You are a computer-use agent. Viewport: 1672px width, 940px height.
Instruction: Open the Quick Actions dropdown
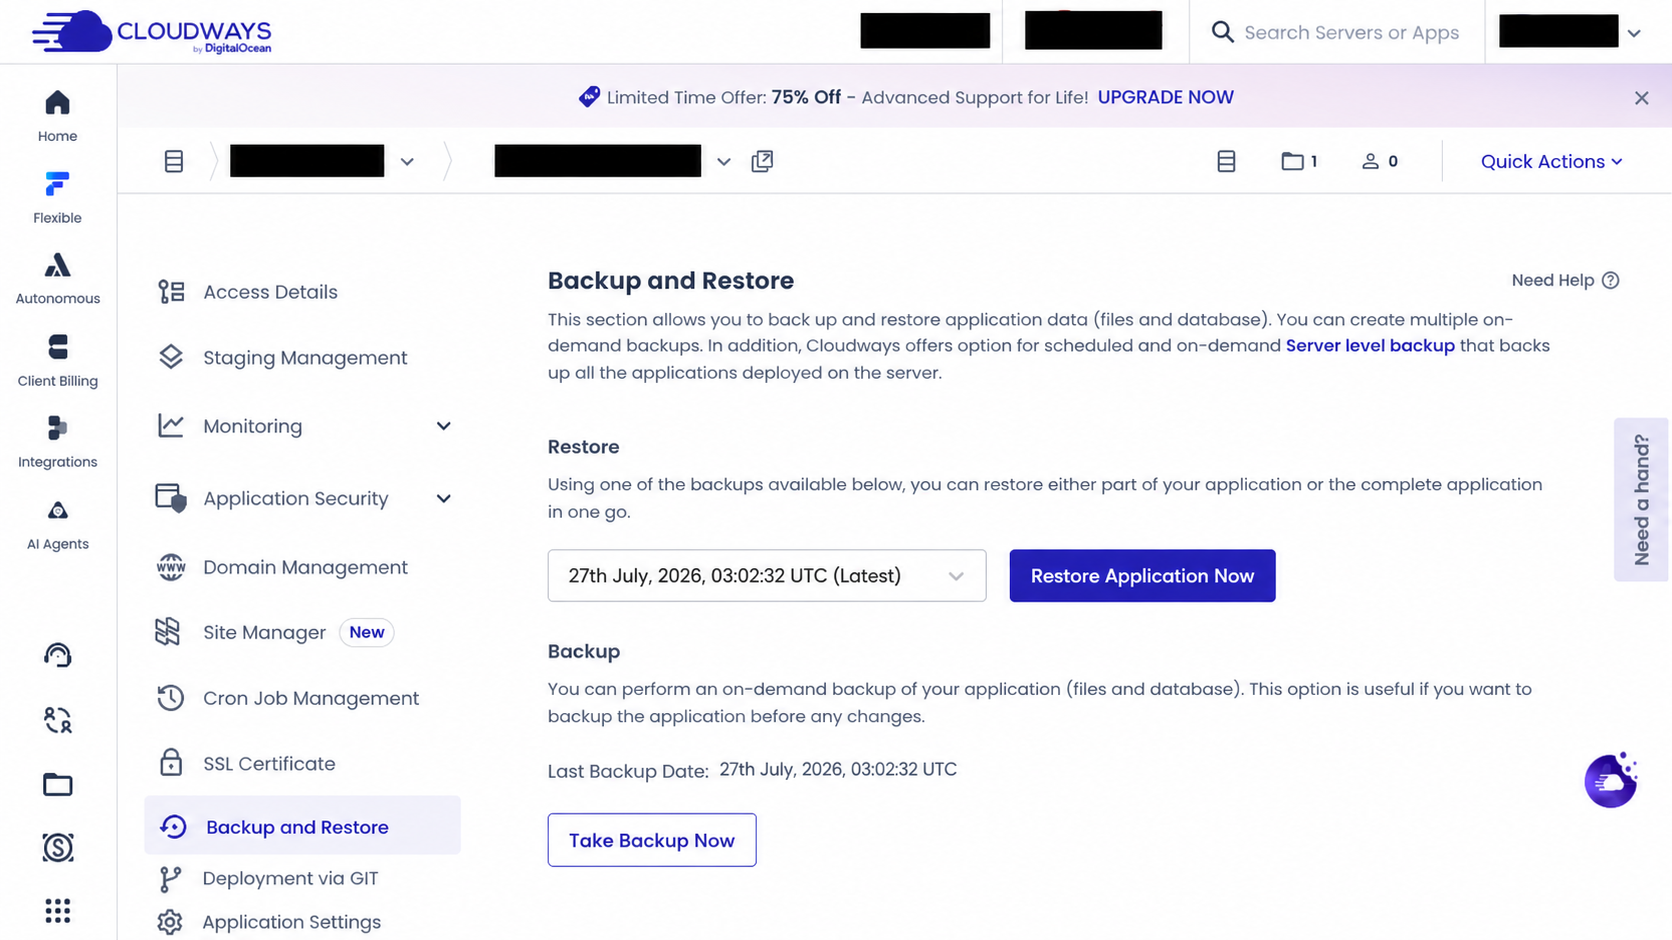[1551, 161]
